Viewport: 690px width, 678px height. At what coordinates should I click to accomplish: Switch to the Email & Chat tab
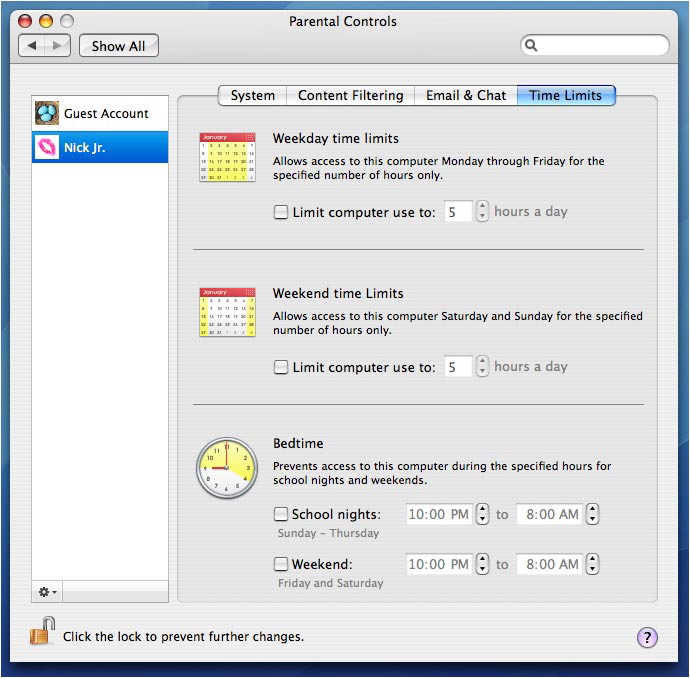466,96
